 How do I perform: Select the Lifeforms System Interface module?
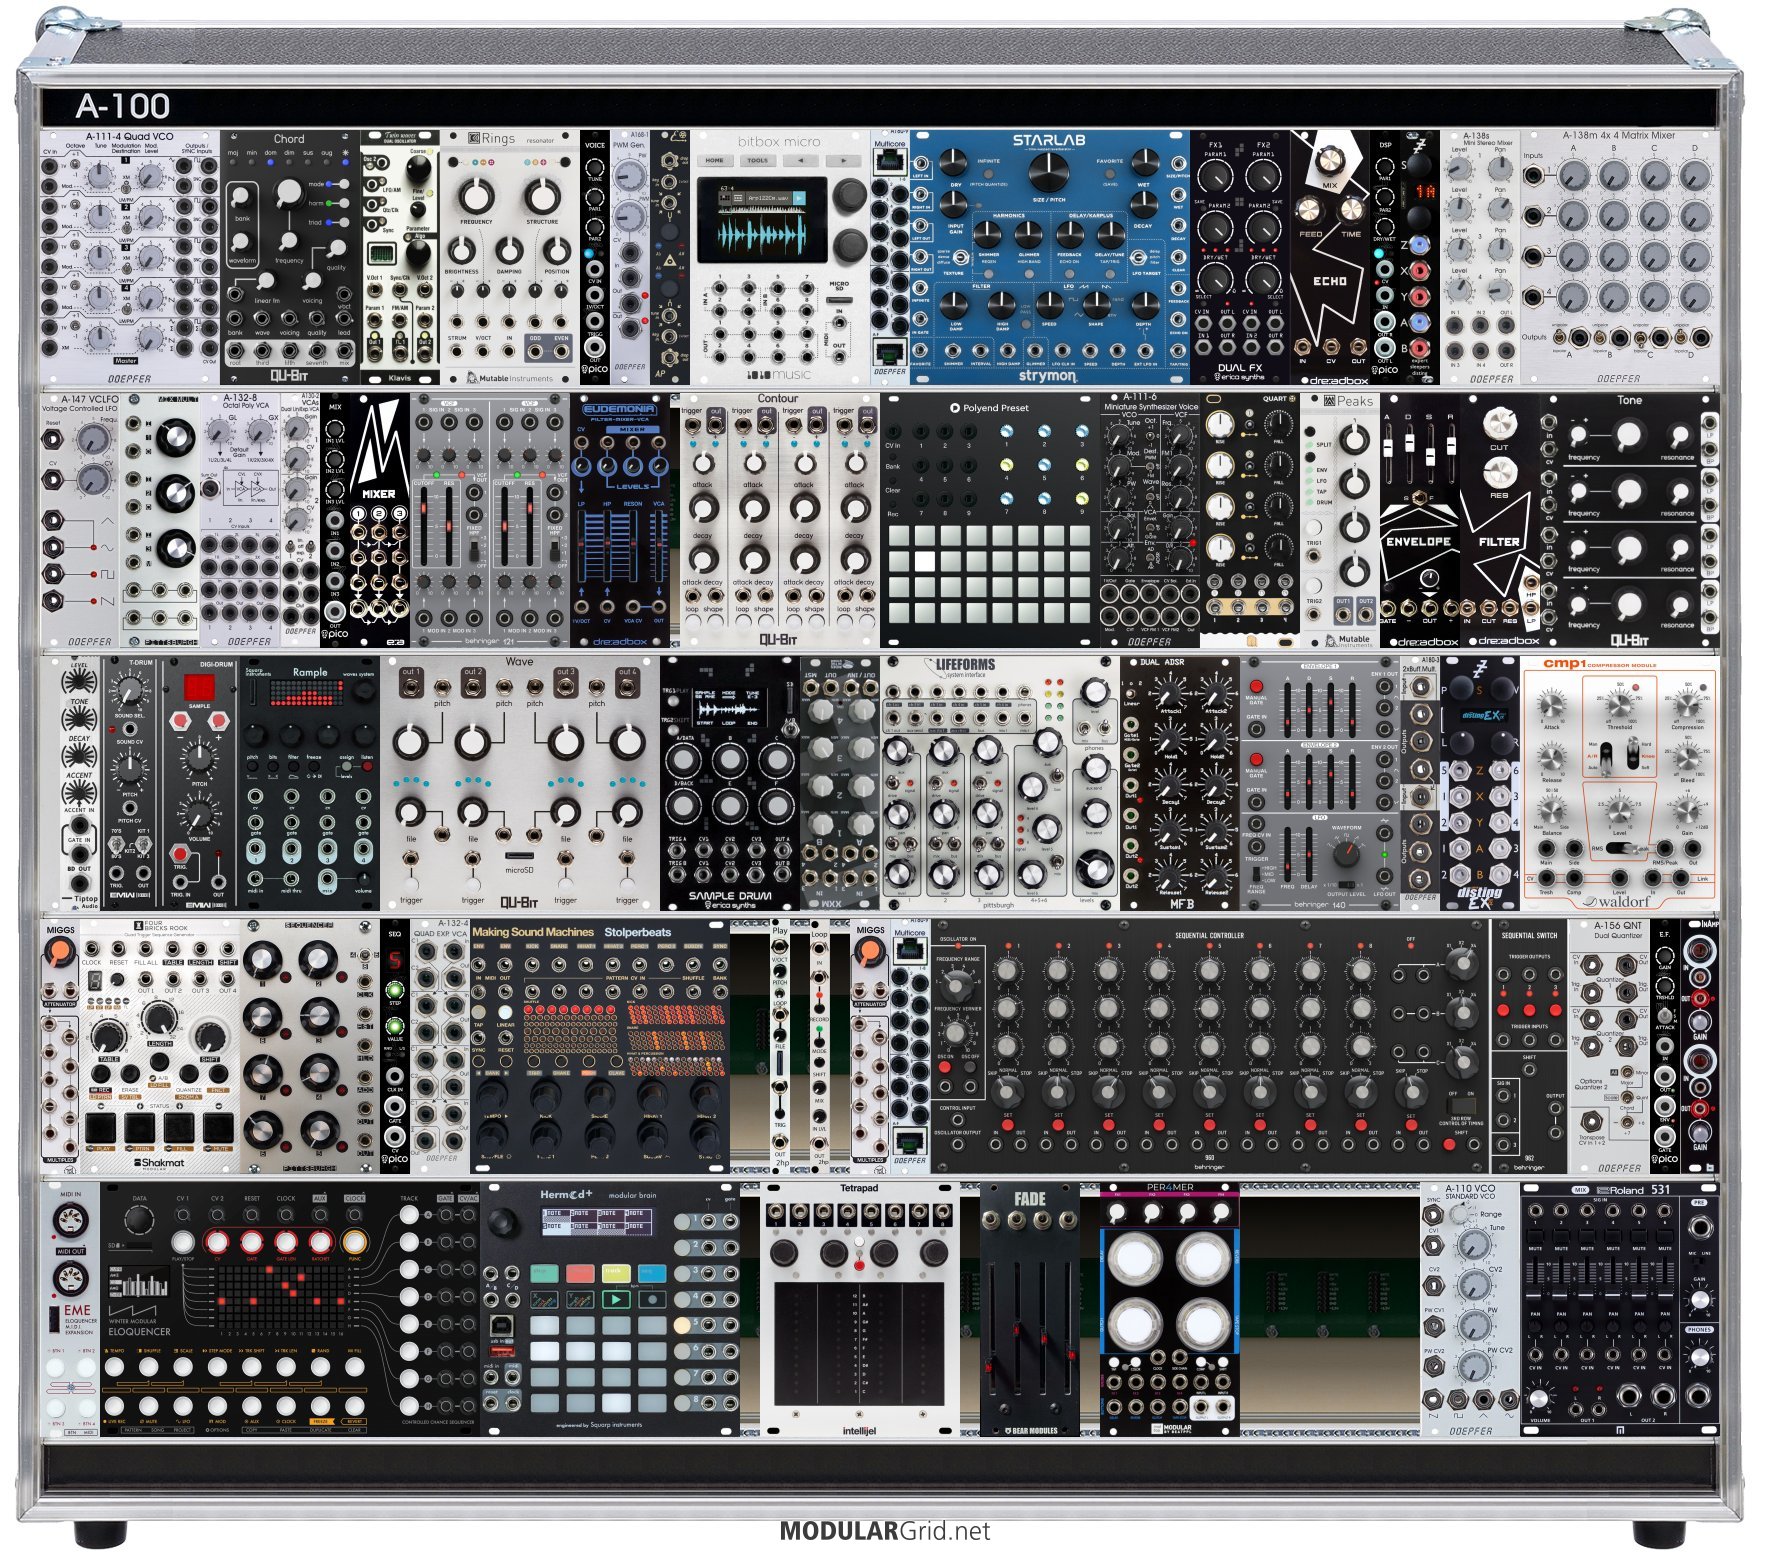999,783
